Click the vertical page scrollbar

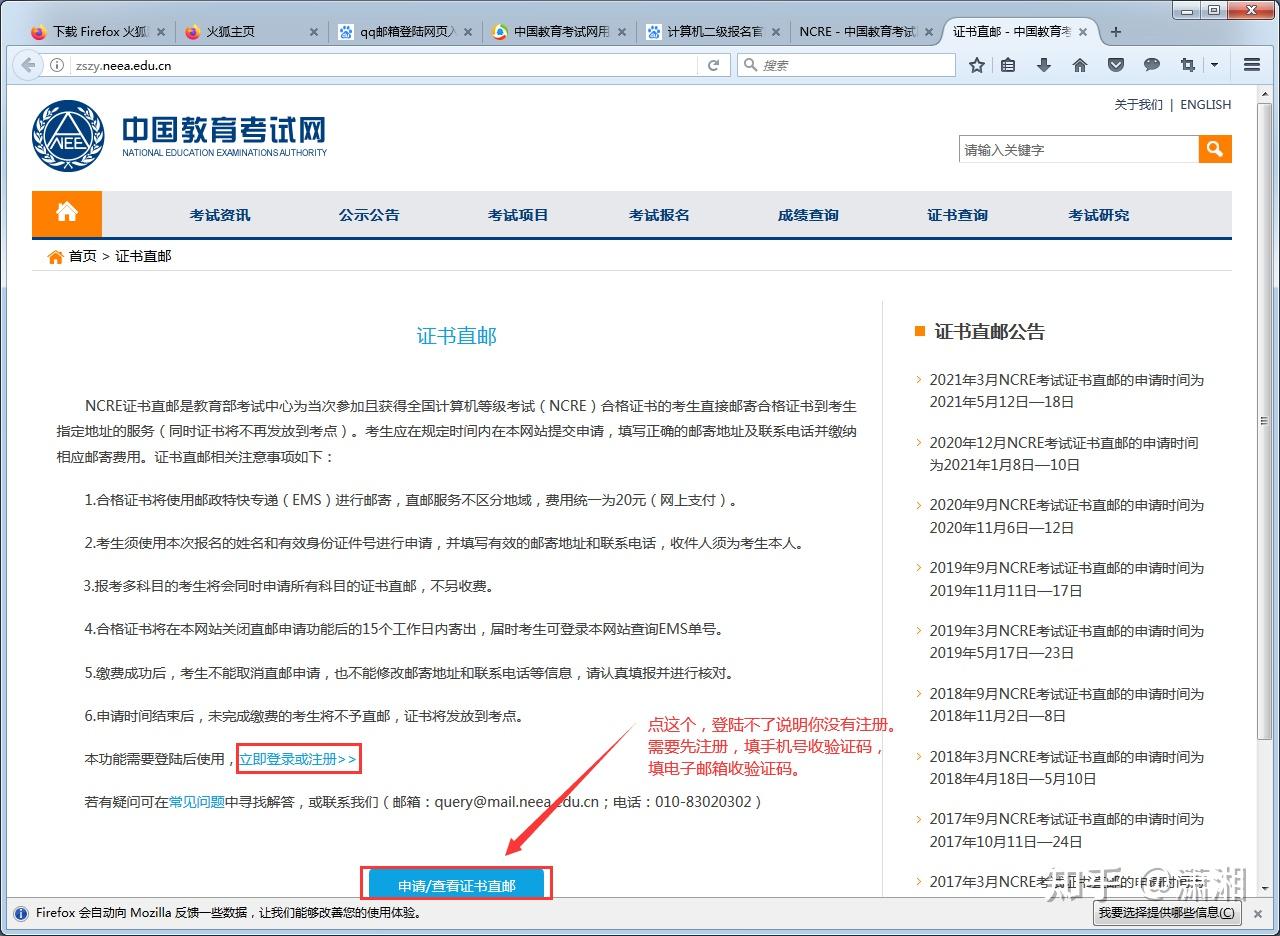[1268, 420]
